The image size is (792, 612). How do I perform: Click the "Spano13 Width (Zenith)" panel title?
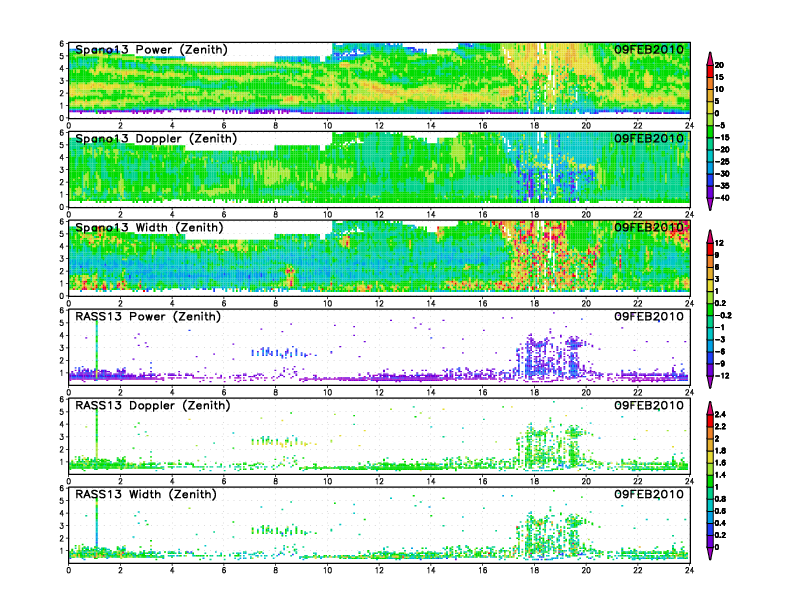coord(149,227)
